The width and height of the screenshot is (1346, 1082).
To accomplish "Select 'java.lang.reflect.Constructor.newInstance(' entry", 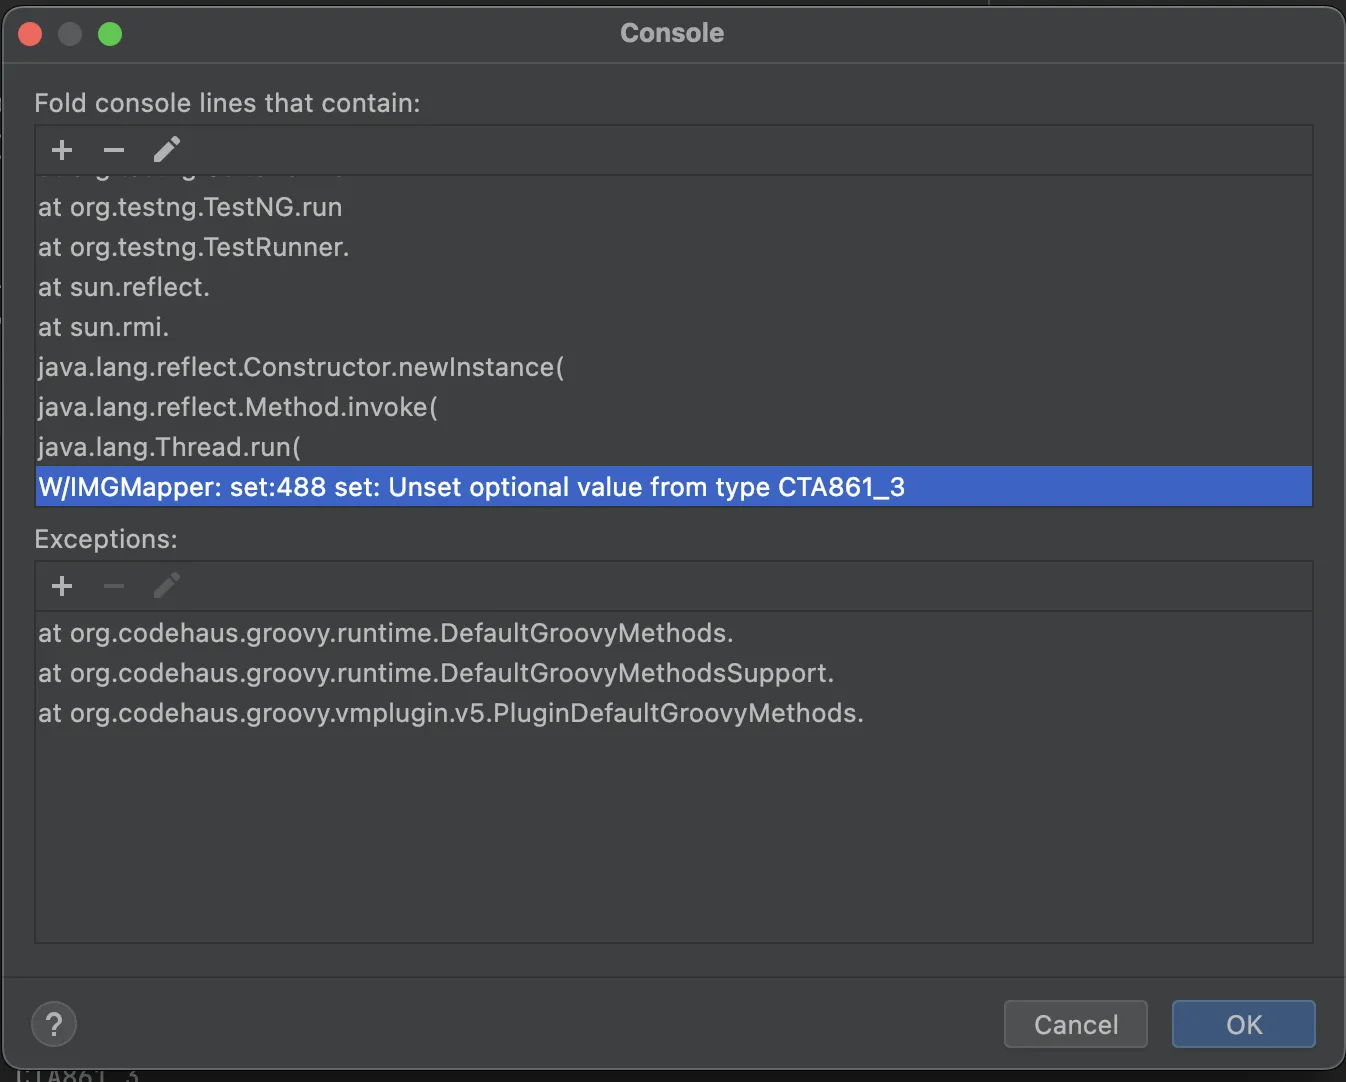I will coord(301,367).
